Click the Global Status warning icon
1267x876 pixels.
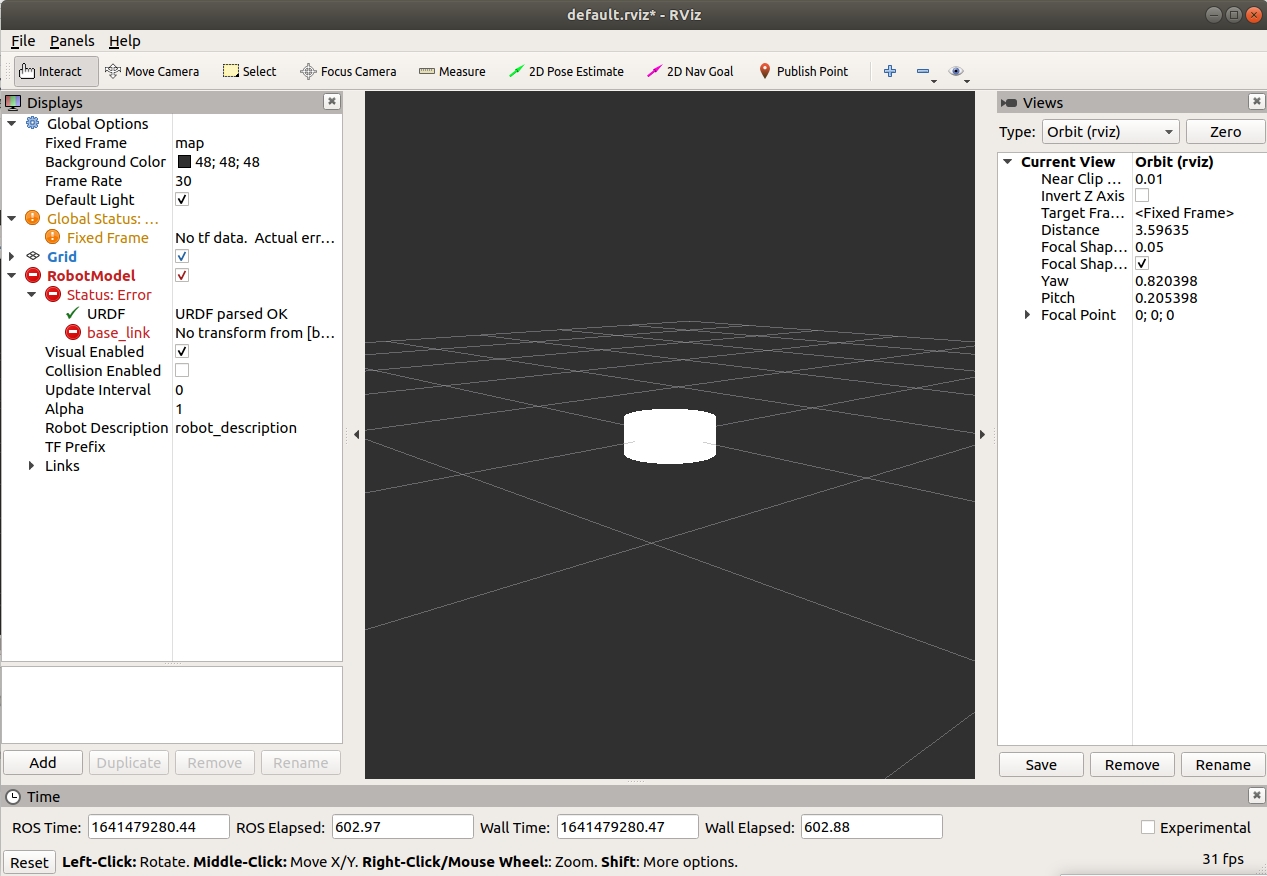[32, 218]
